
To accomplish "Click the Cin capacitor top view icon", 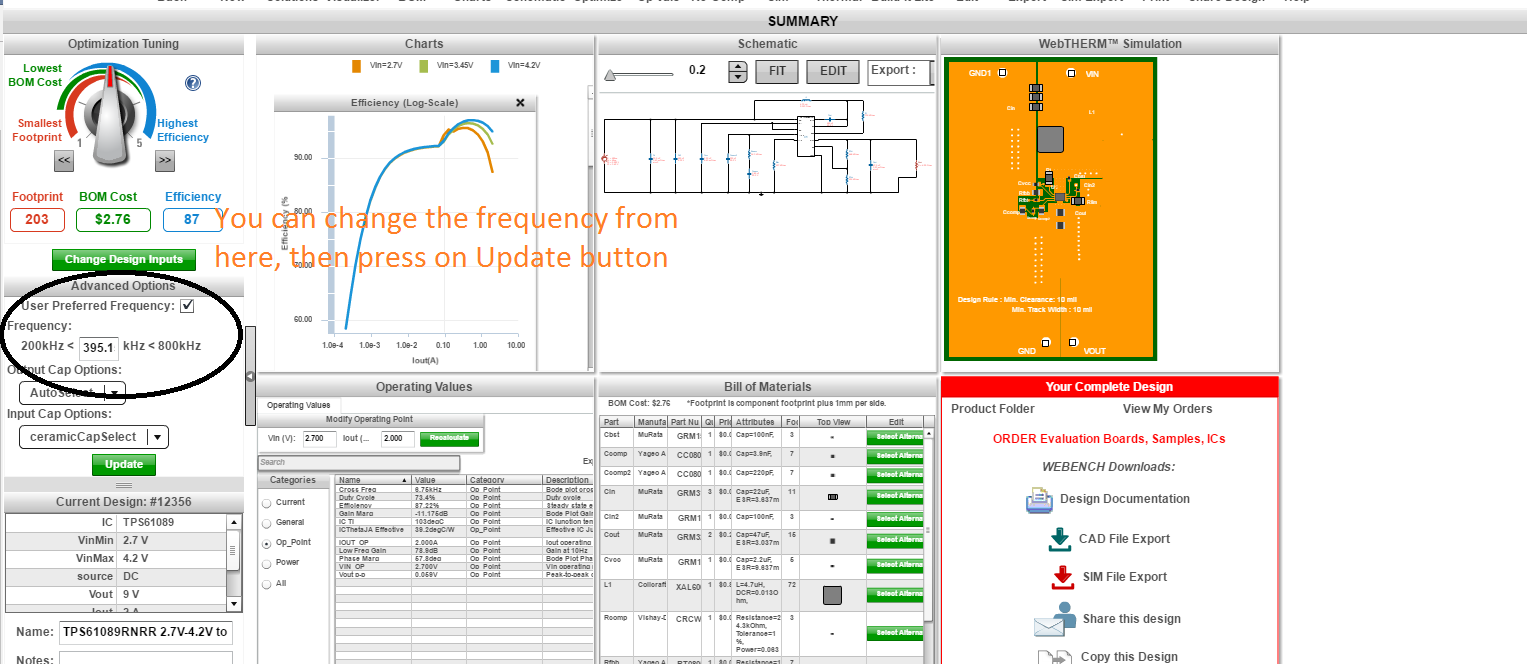I will click(x=832, y=496).
